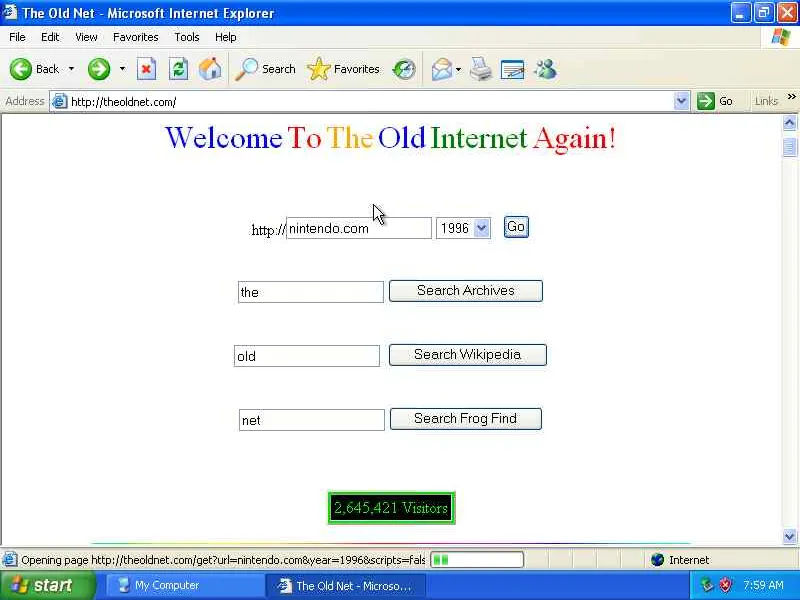The image size is (800, 600).
Task: Click the vertical scrollbar thumb
Action: (x=789, y=148)
